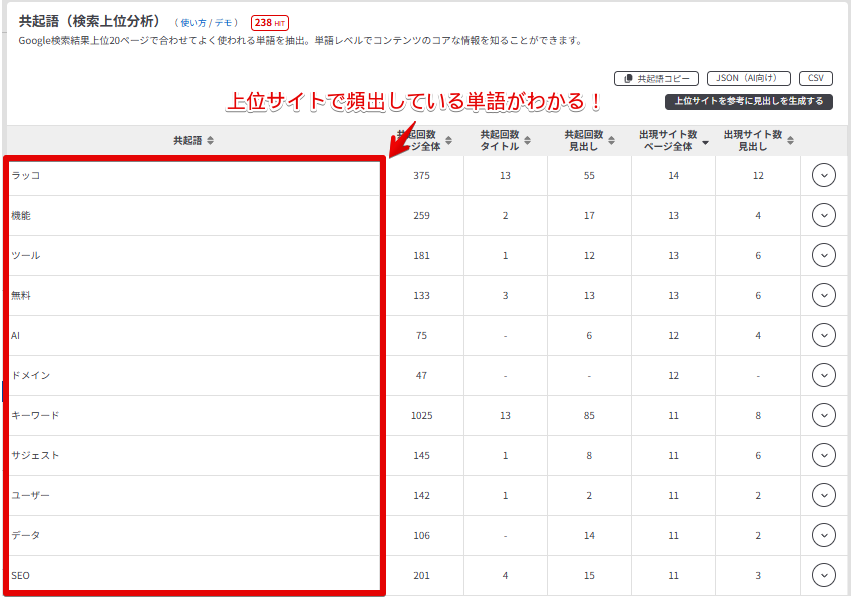Expand the ドメイン row chevron
Image resolution: width=851 pixels, height=600 pixels.
823,375
